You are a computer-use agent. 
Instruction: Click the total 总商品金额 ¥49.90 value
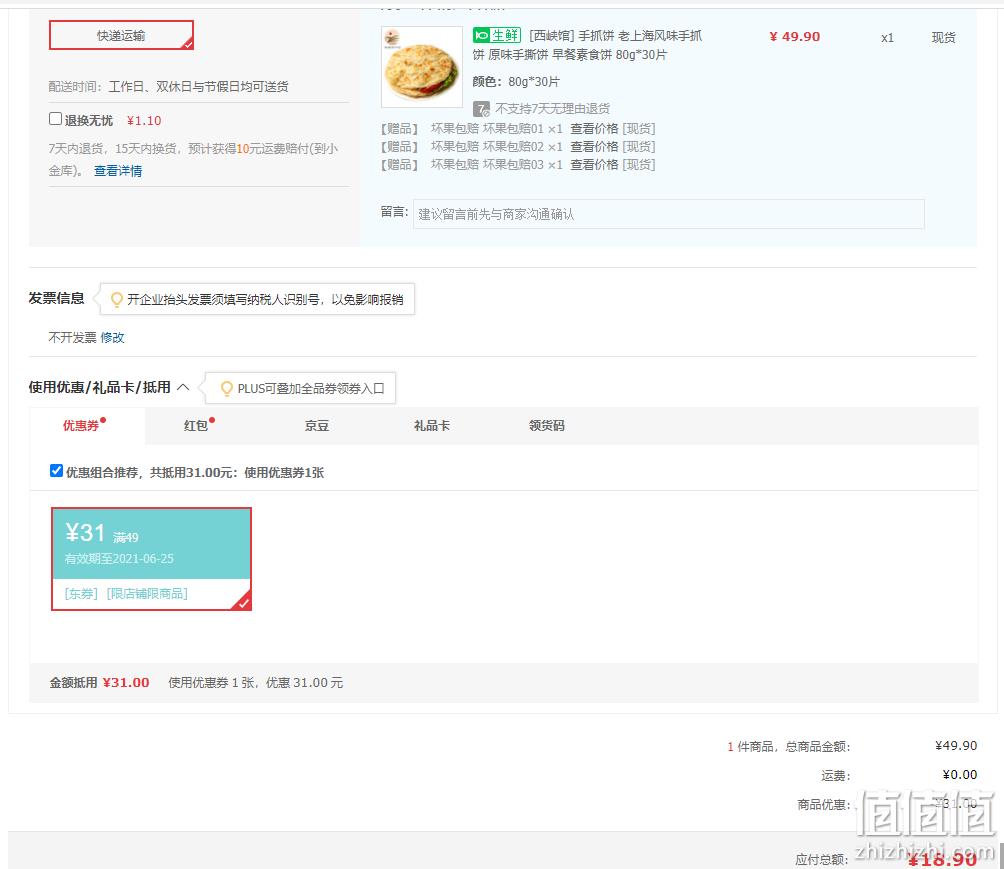(x=955, y=745)
